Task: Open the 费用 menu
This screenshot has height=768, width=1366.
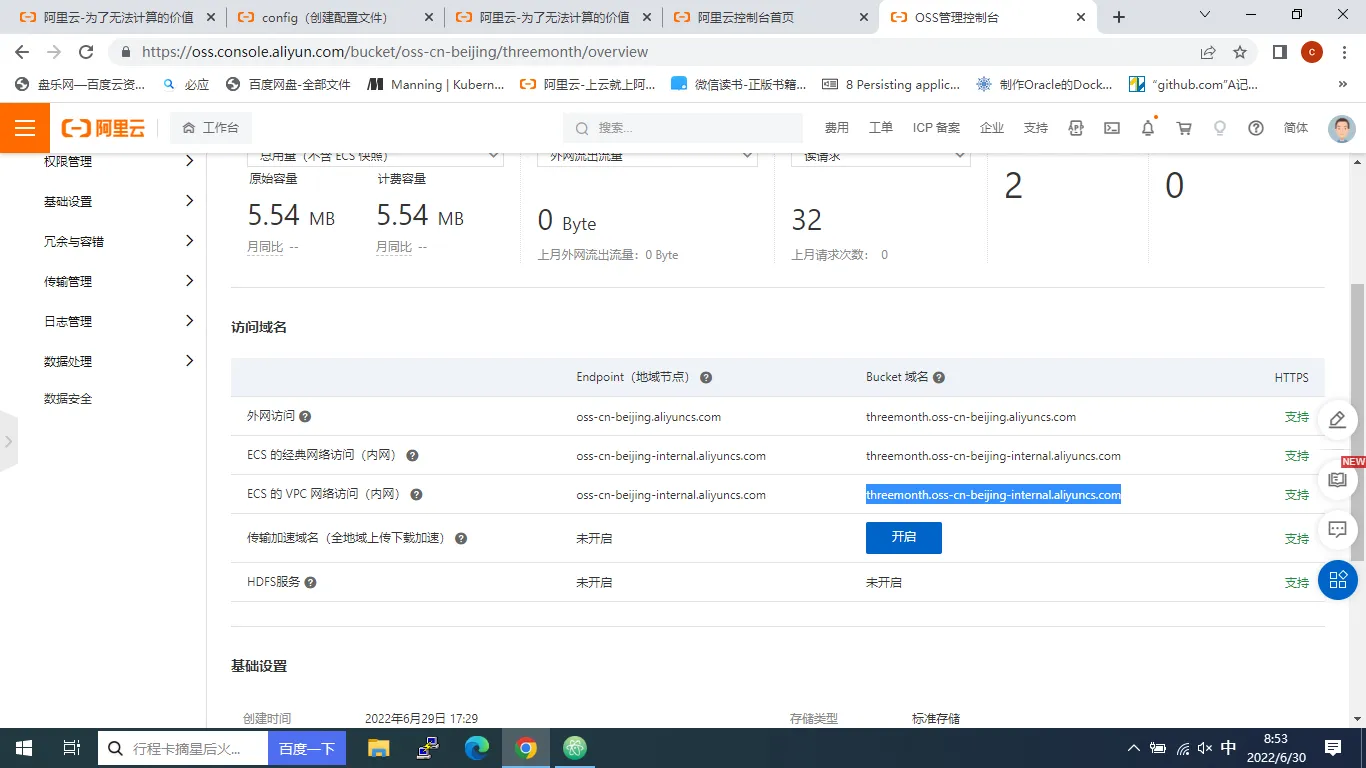Action: click(836, 128)
